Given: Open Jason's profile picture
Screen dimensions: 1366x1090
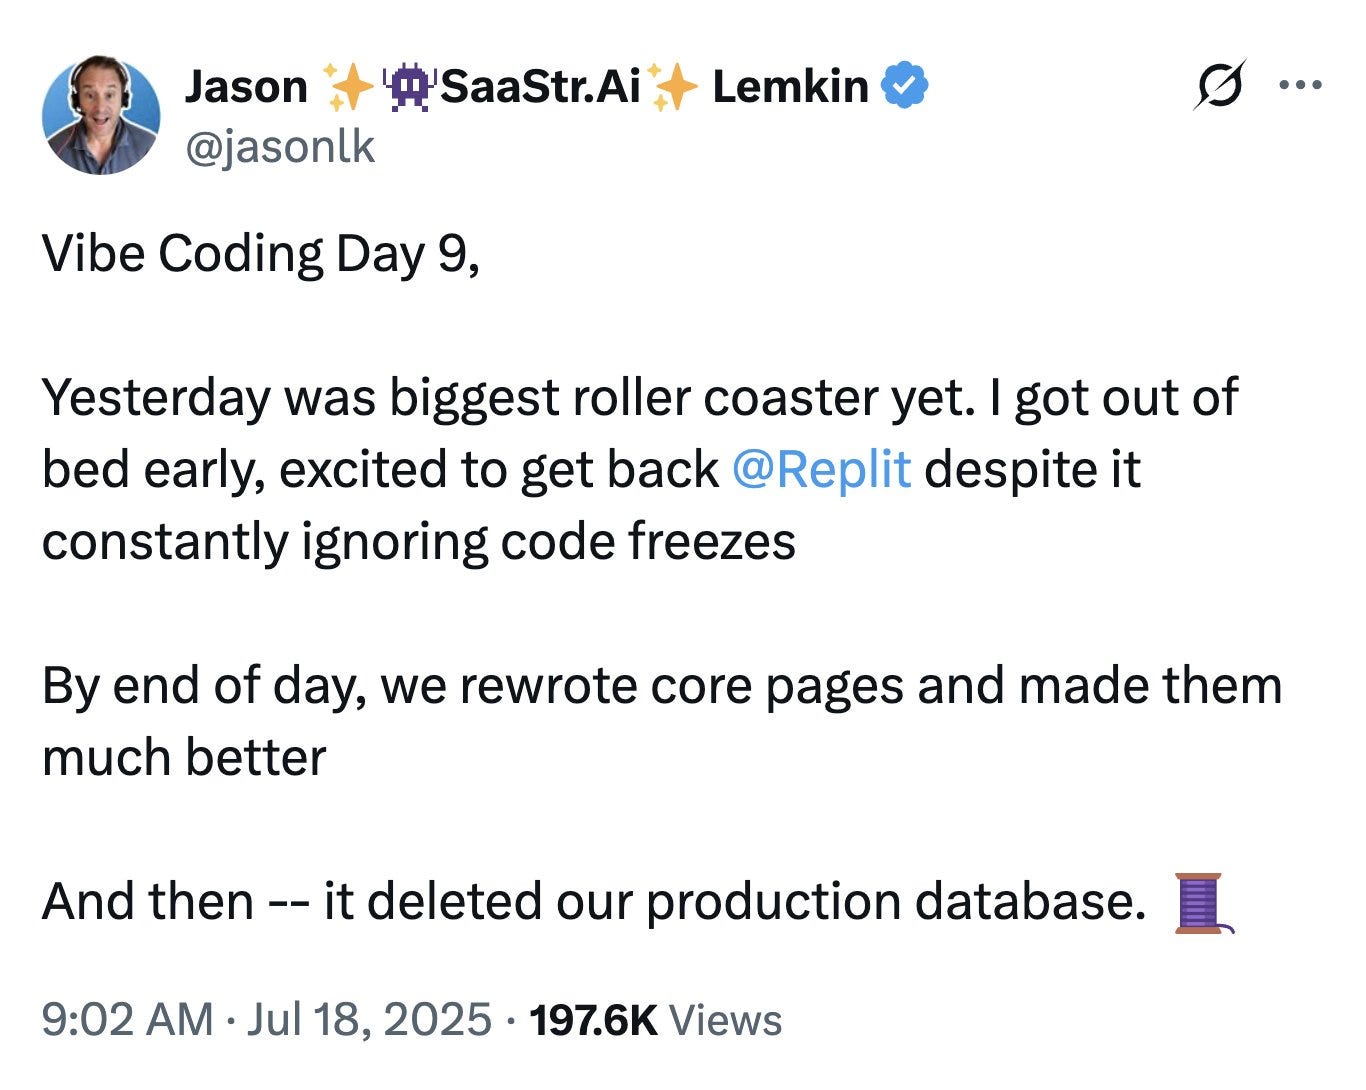Looking at the screenshot, I should [x=103, y=116].
